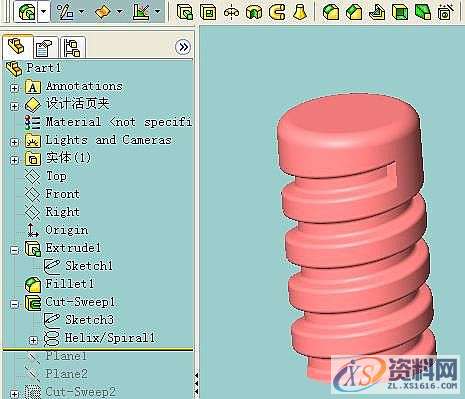Expand the Annotations folder
The height and width of the screenshot is (399, 465).
point(14,88)
